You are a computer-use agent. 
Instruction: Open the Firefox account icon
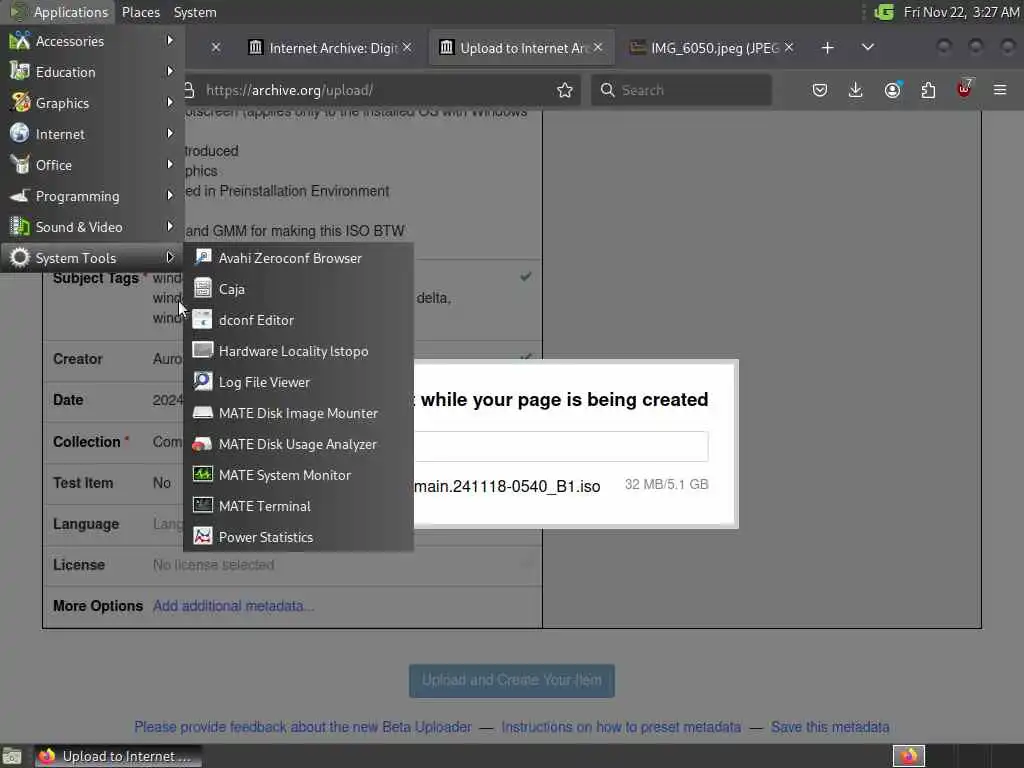click(892, 90)
